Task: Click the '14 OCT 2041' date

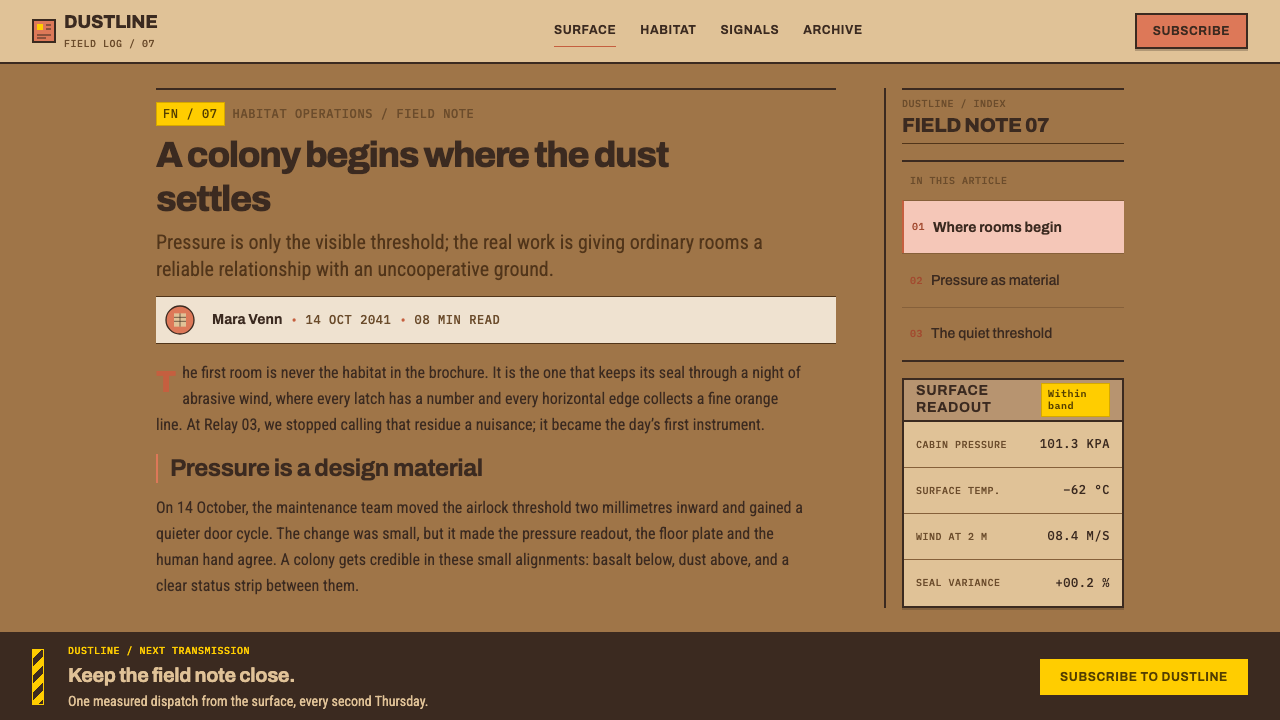Action: pos(348,320)
